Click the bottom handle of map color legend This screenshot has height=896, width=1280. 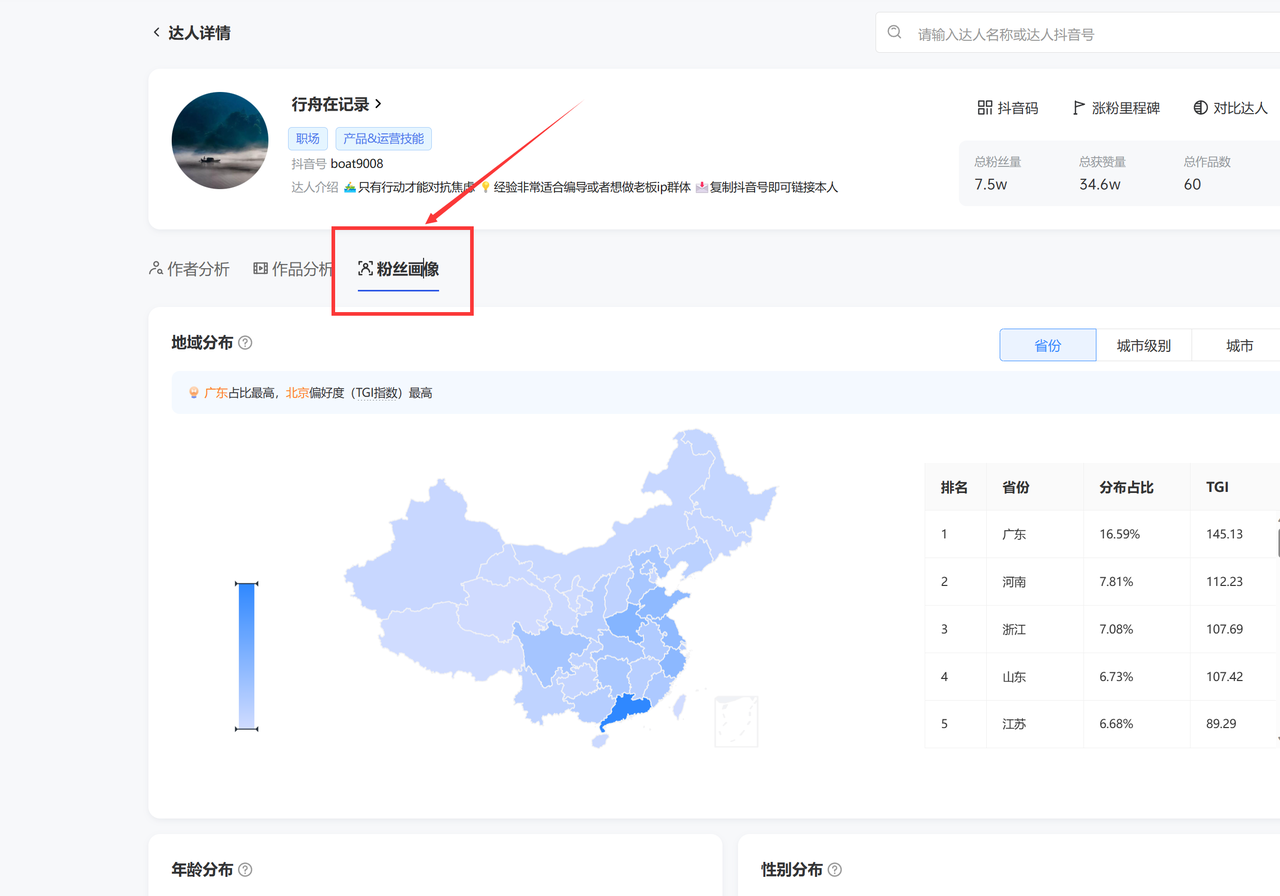click(x=246, y=729)
